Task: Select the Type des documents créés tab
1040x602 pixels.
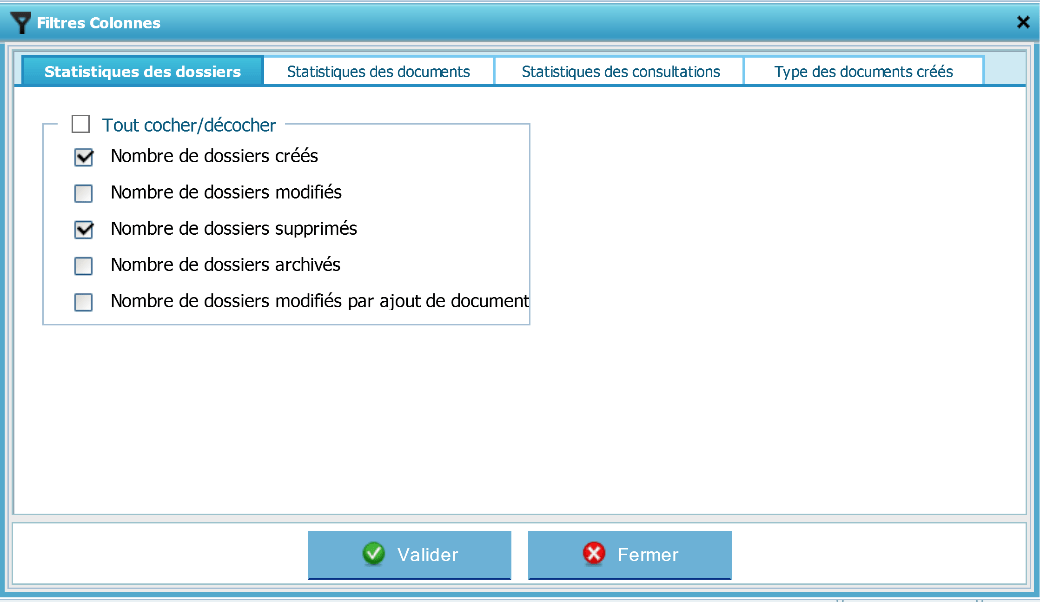Action: click(863, 72)
